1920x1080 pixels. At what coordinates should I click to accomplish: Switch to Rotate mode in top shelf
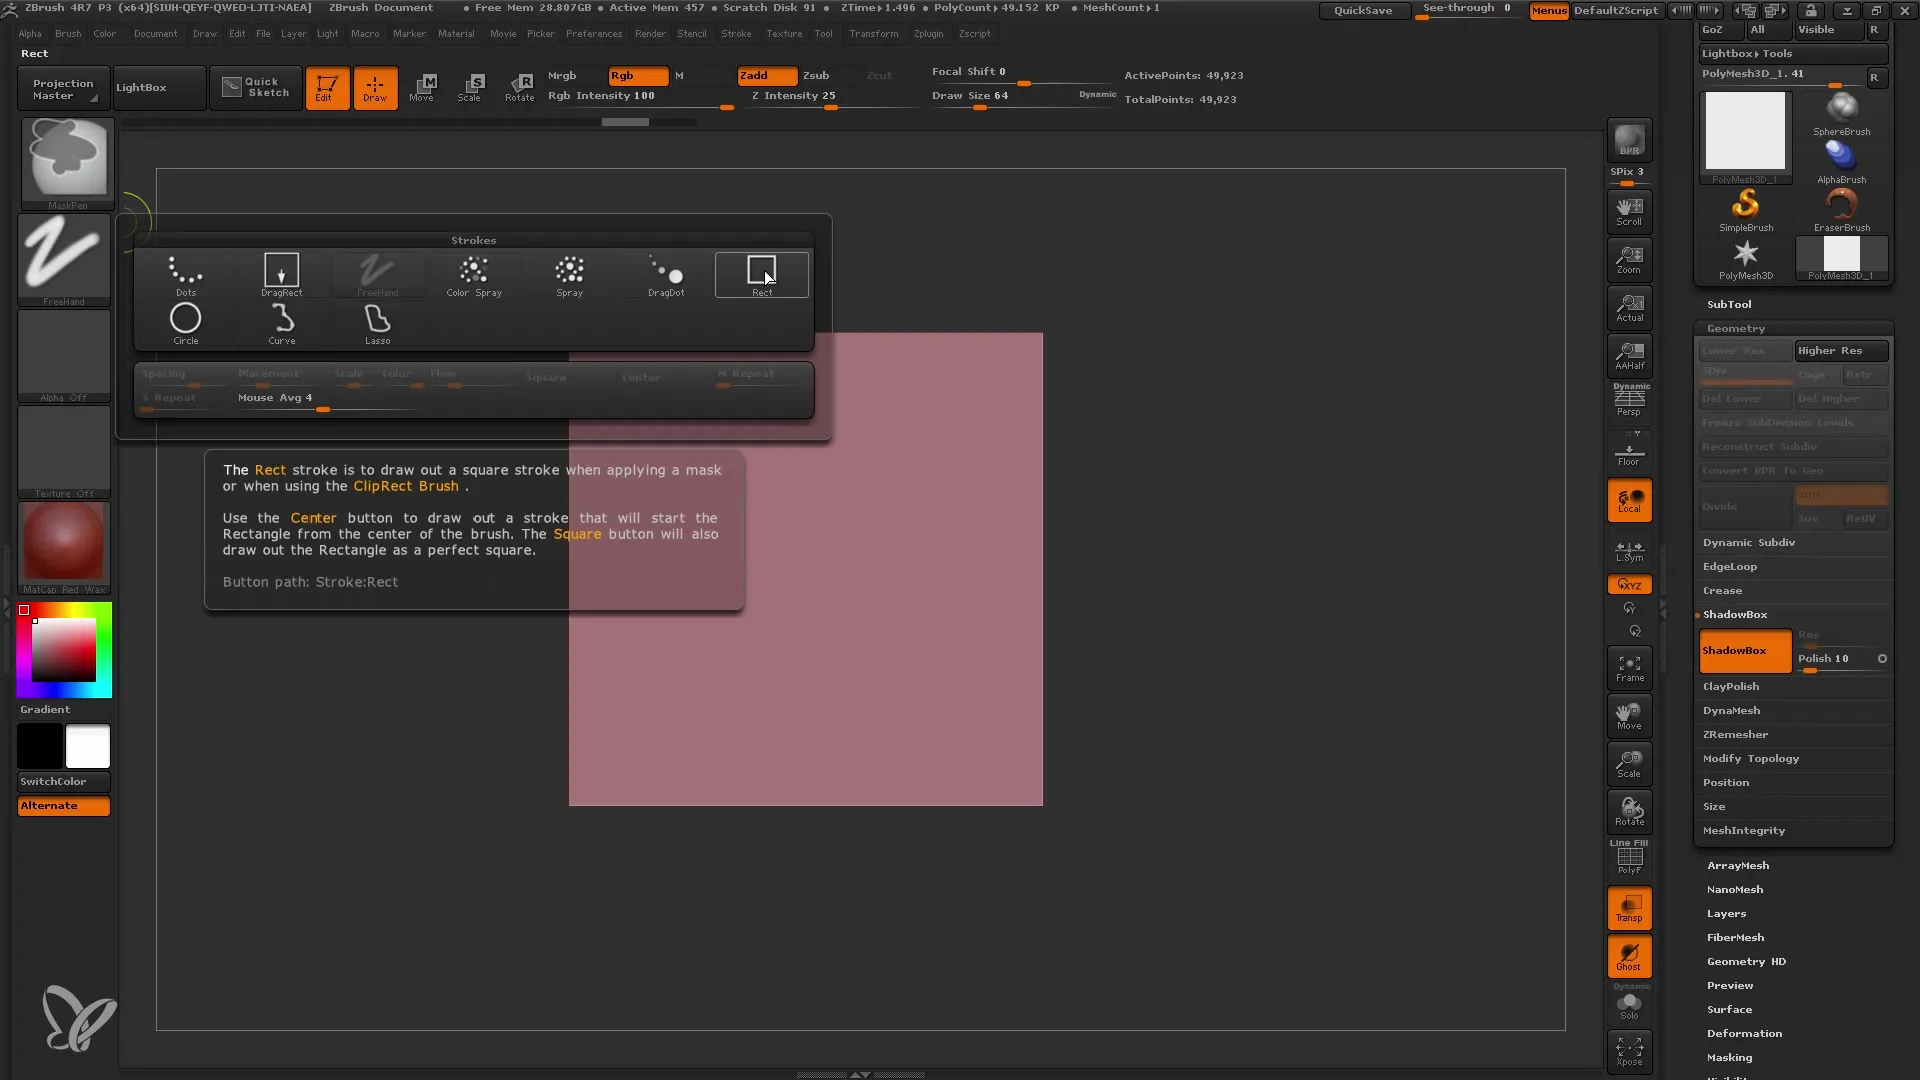pos(519,88)
